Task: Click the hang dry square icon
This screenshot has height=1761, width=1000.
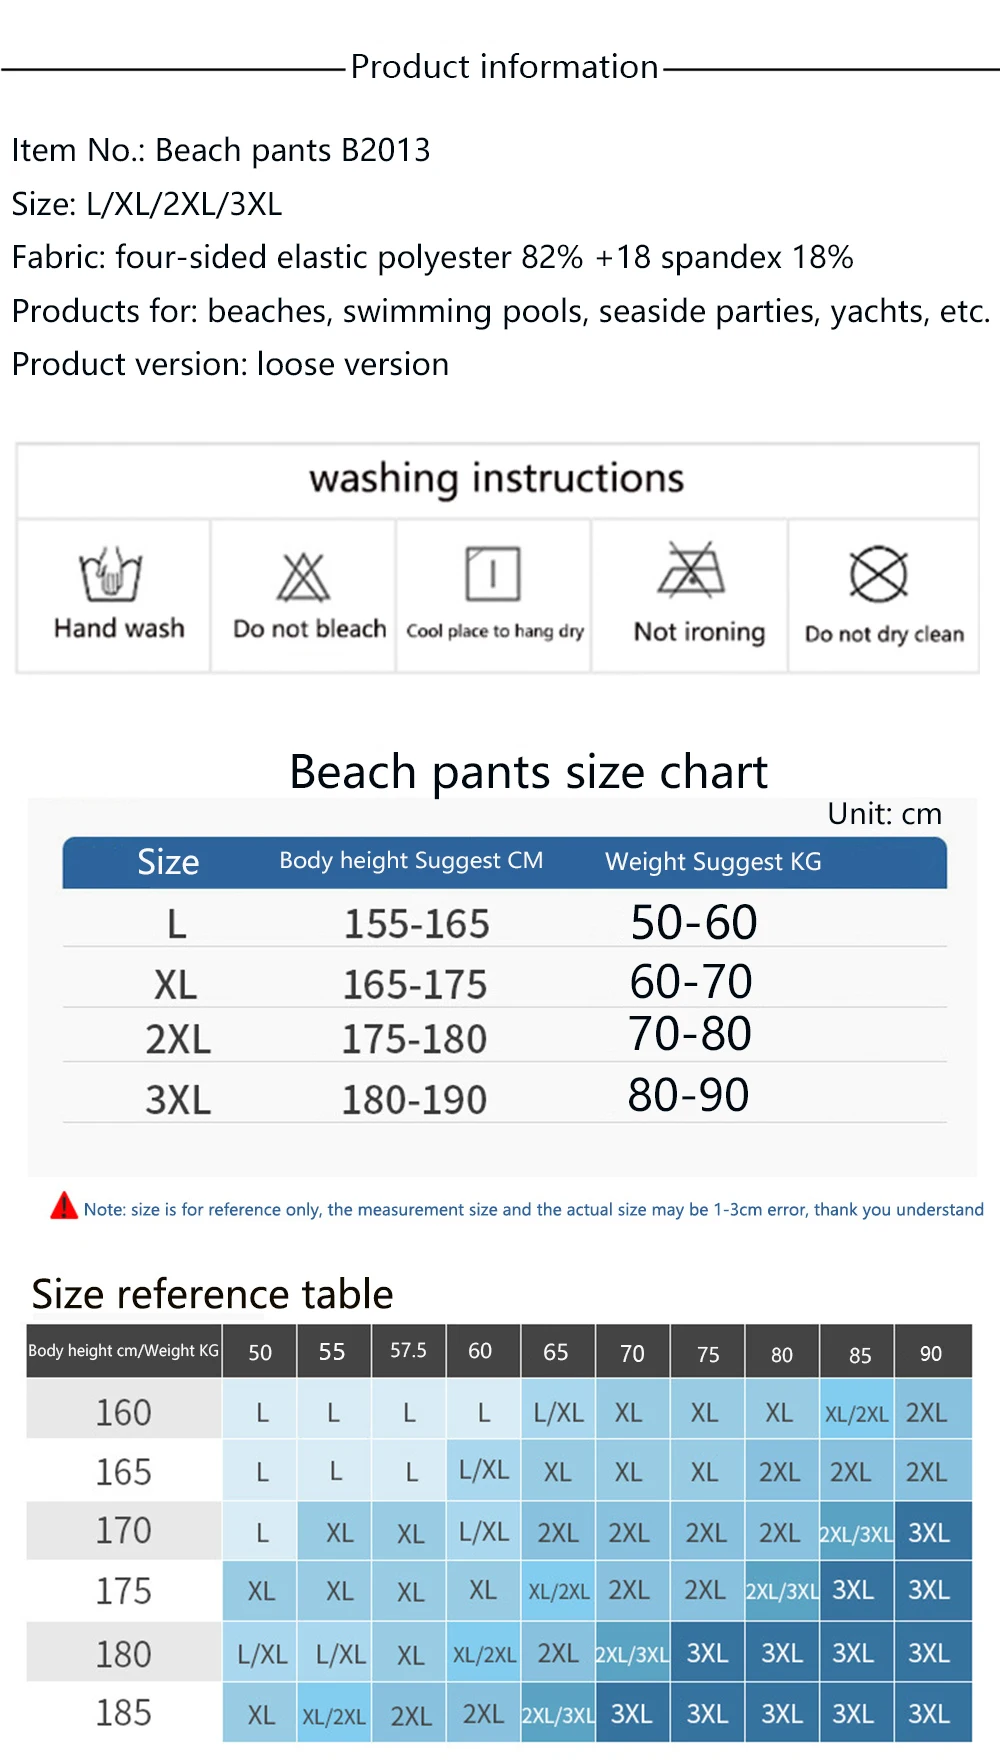Action: 493,573
